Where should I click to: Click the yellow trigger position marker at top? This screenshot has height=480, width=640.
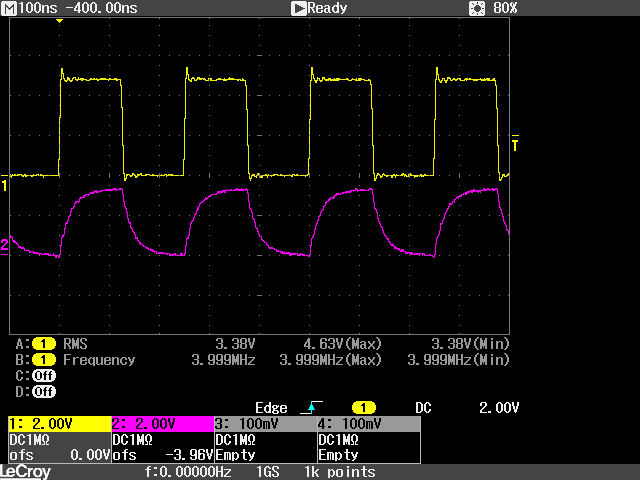pos(60,21)
